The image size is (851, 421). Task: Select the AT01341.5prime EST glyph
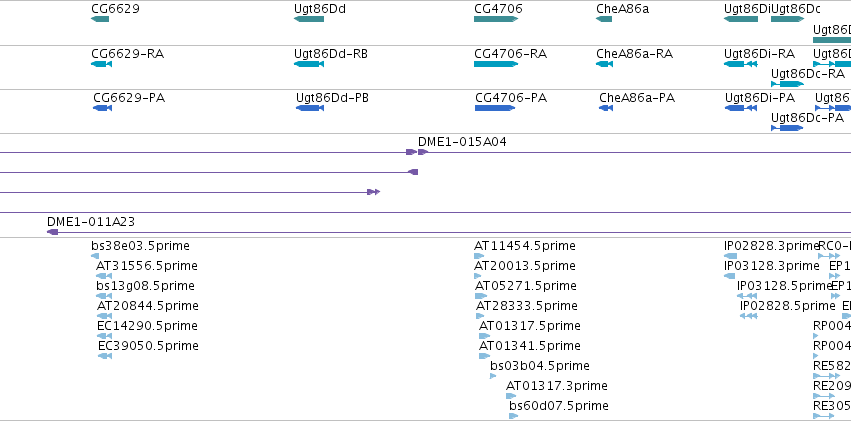tap(485, 356)
